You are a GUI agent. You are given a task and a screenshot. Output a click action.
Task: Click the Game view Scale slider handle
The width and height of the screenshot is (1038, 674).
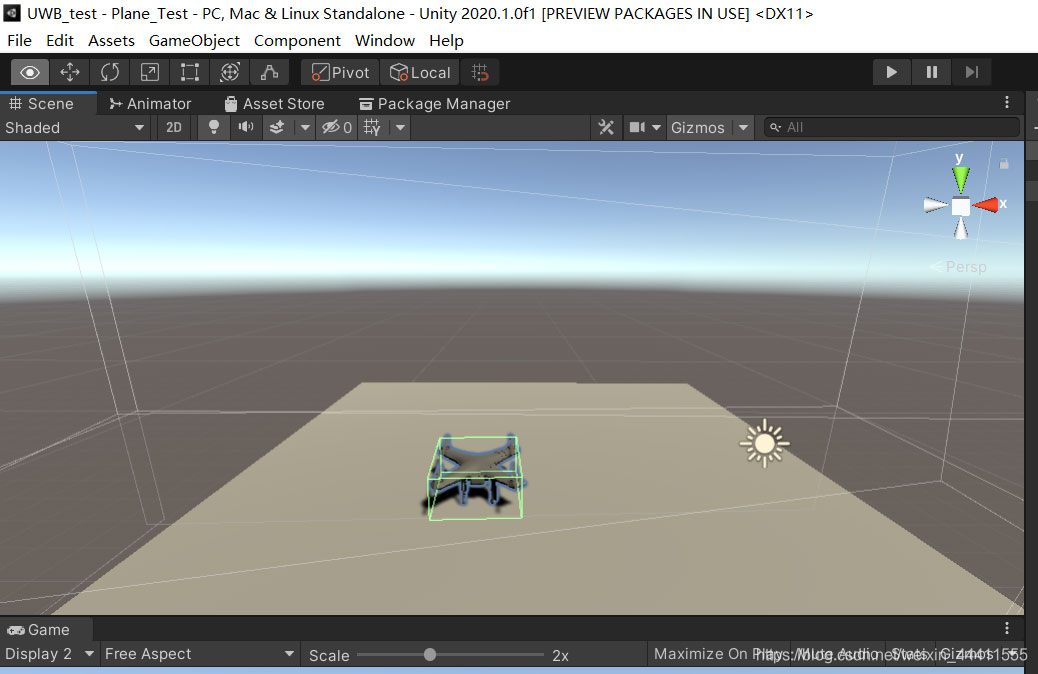430,655
